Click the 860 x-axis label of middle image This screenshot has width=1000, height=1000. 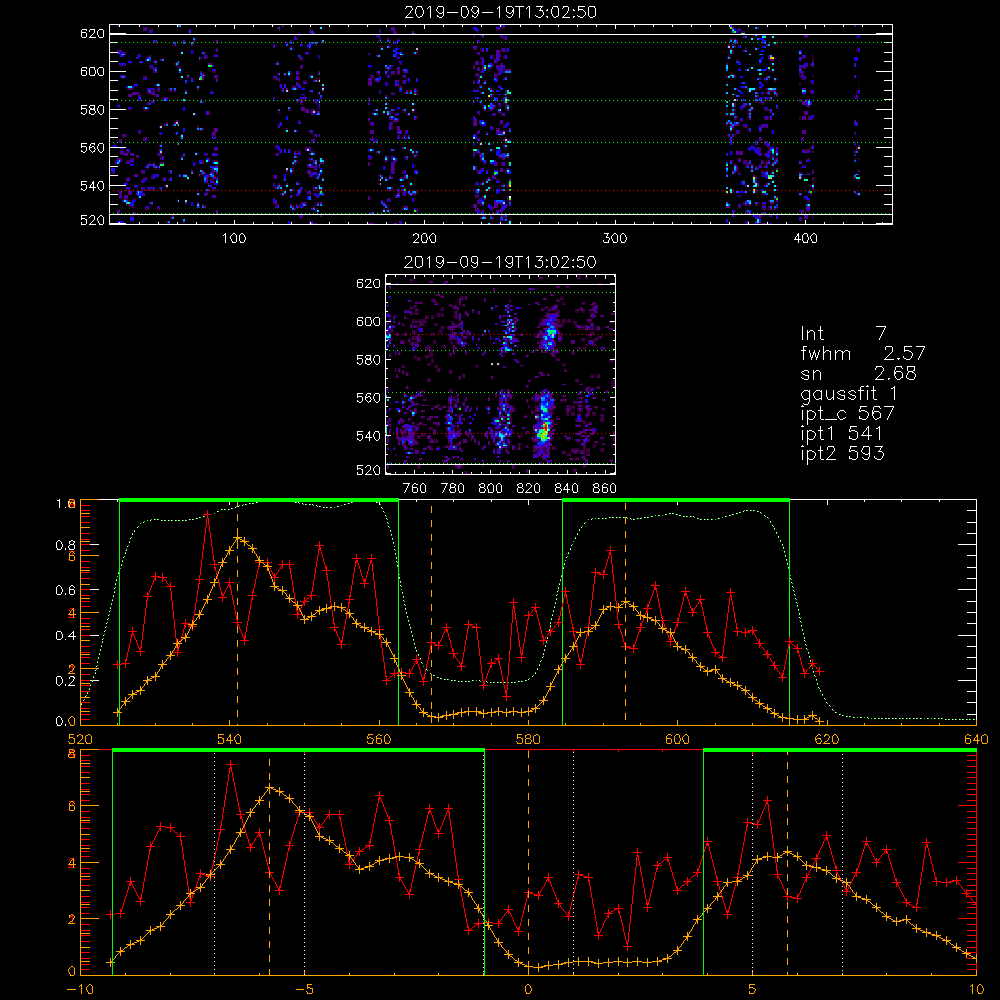[605, 489]
